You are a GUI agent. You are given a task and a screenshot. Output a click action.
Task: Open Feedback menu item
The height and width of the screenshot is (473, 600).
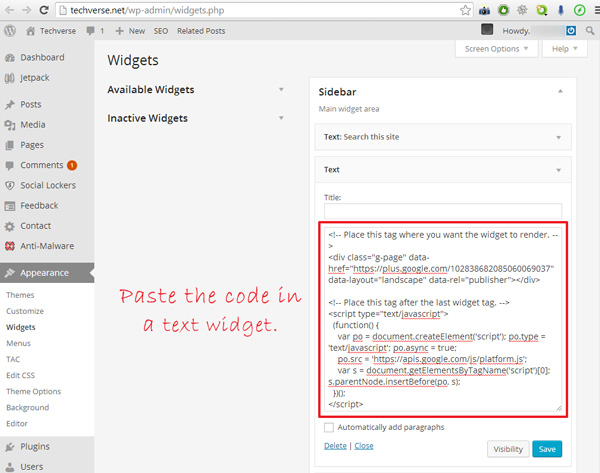pyautogui.click(x=39, y=206)
